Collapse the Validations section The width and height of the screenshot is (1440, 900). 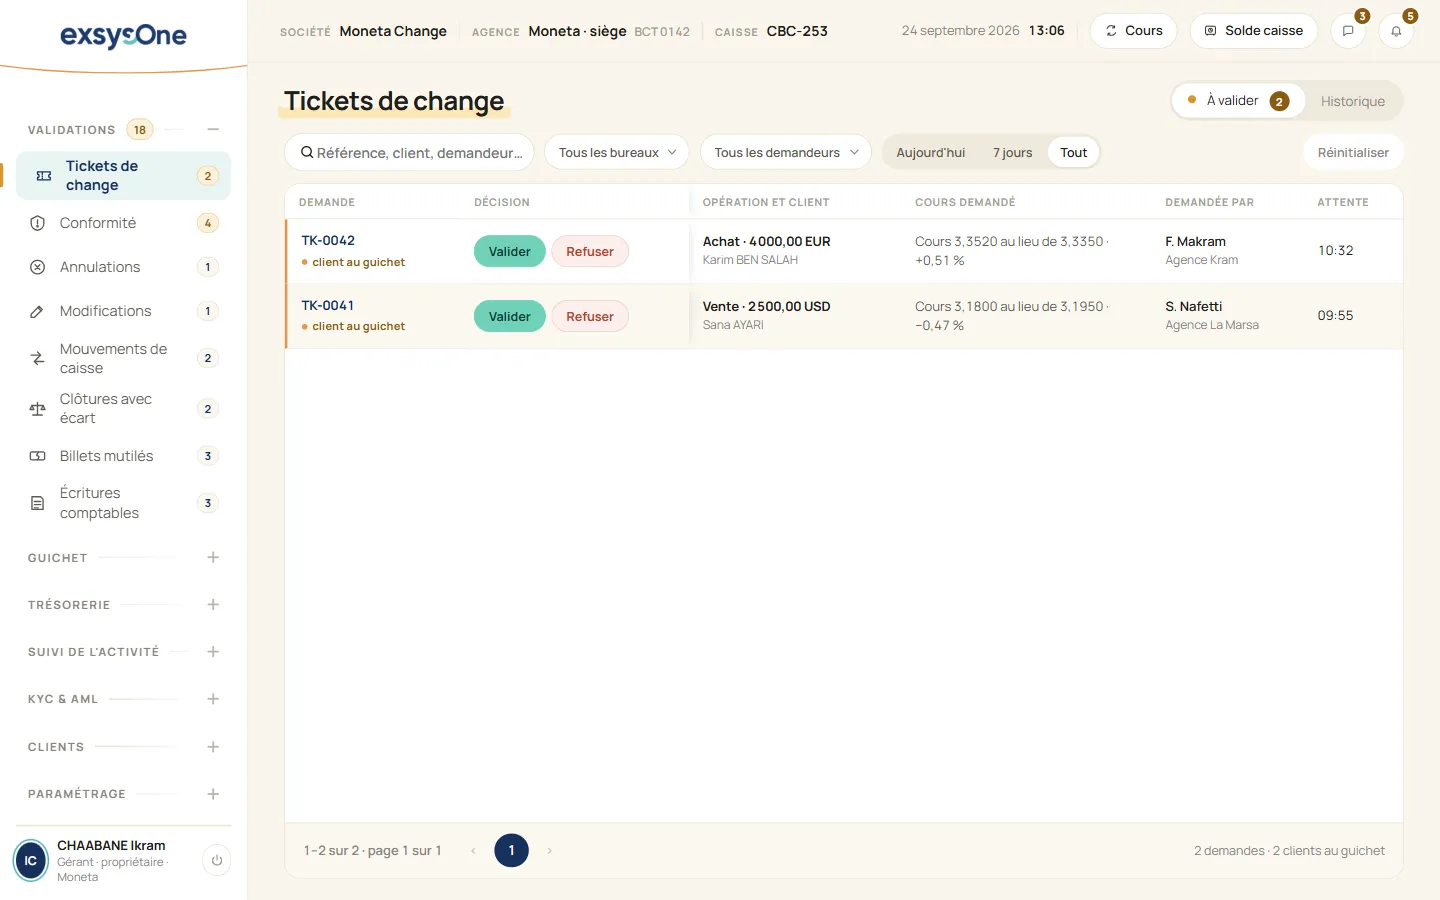[x=213, y=129]
